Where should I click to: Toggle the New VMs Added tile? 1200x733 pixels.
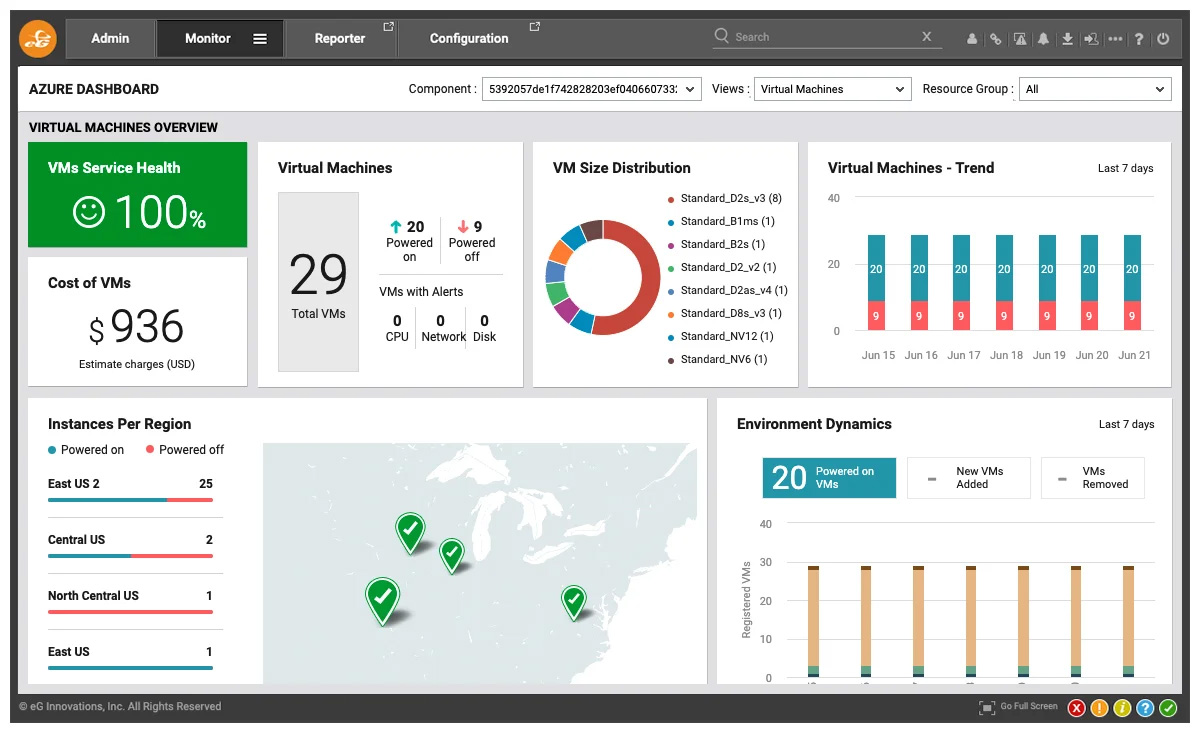coord(968,478)
